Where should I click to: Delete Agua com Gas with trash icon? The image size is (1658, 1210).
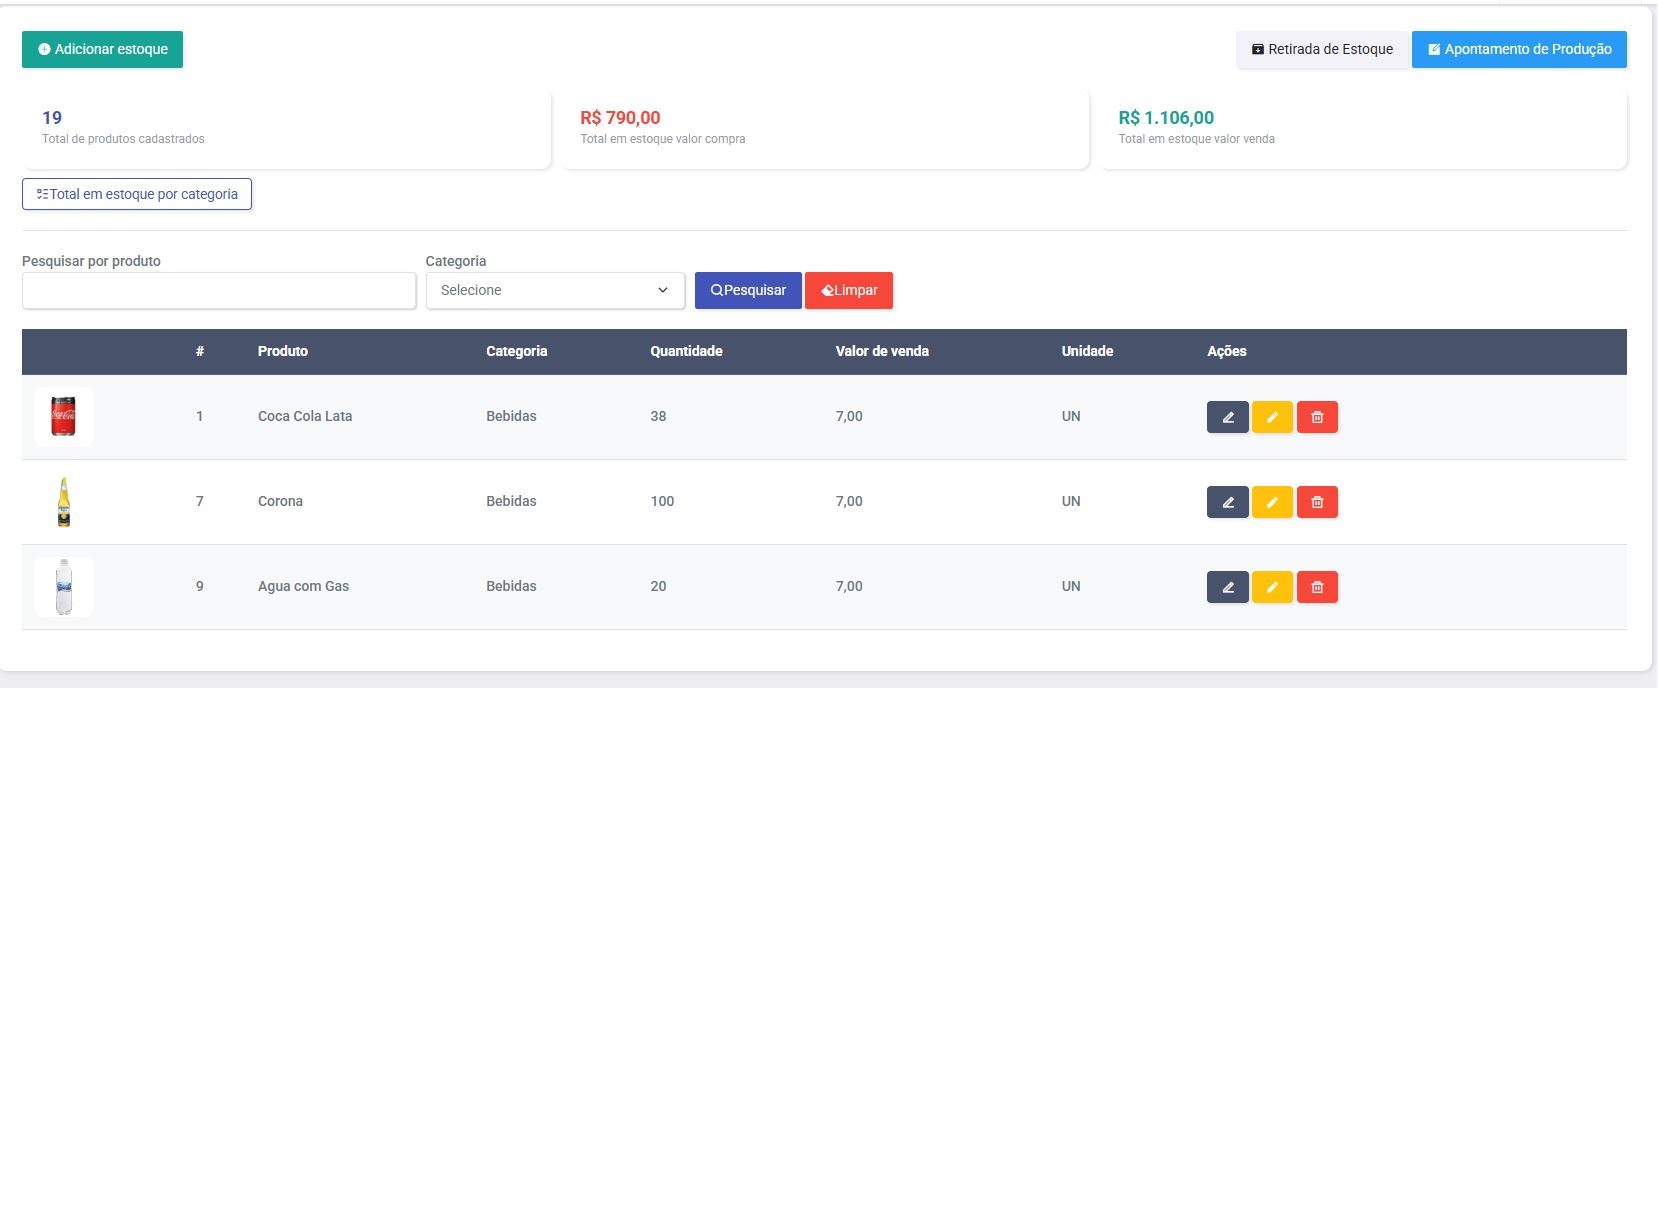click(x=1317, y=587)
